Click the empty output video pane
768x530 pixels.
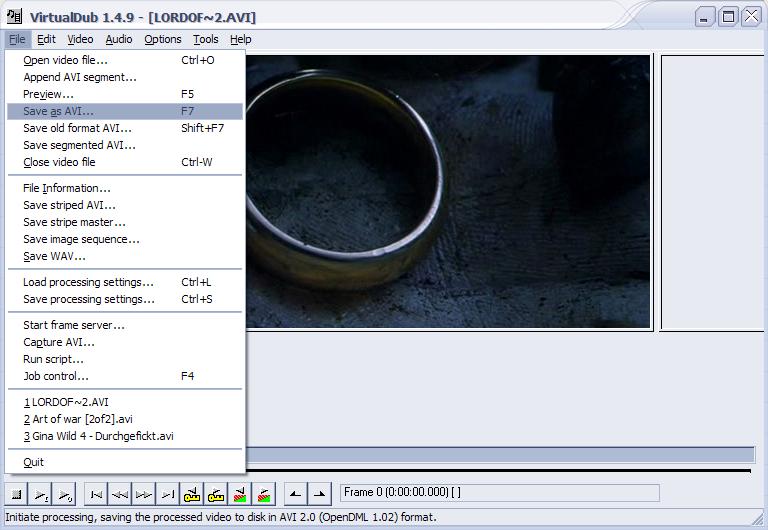(713, 193)
